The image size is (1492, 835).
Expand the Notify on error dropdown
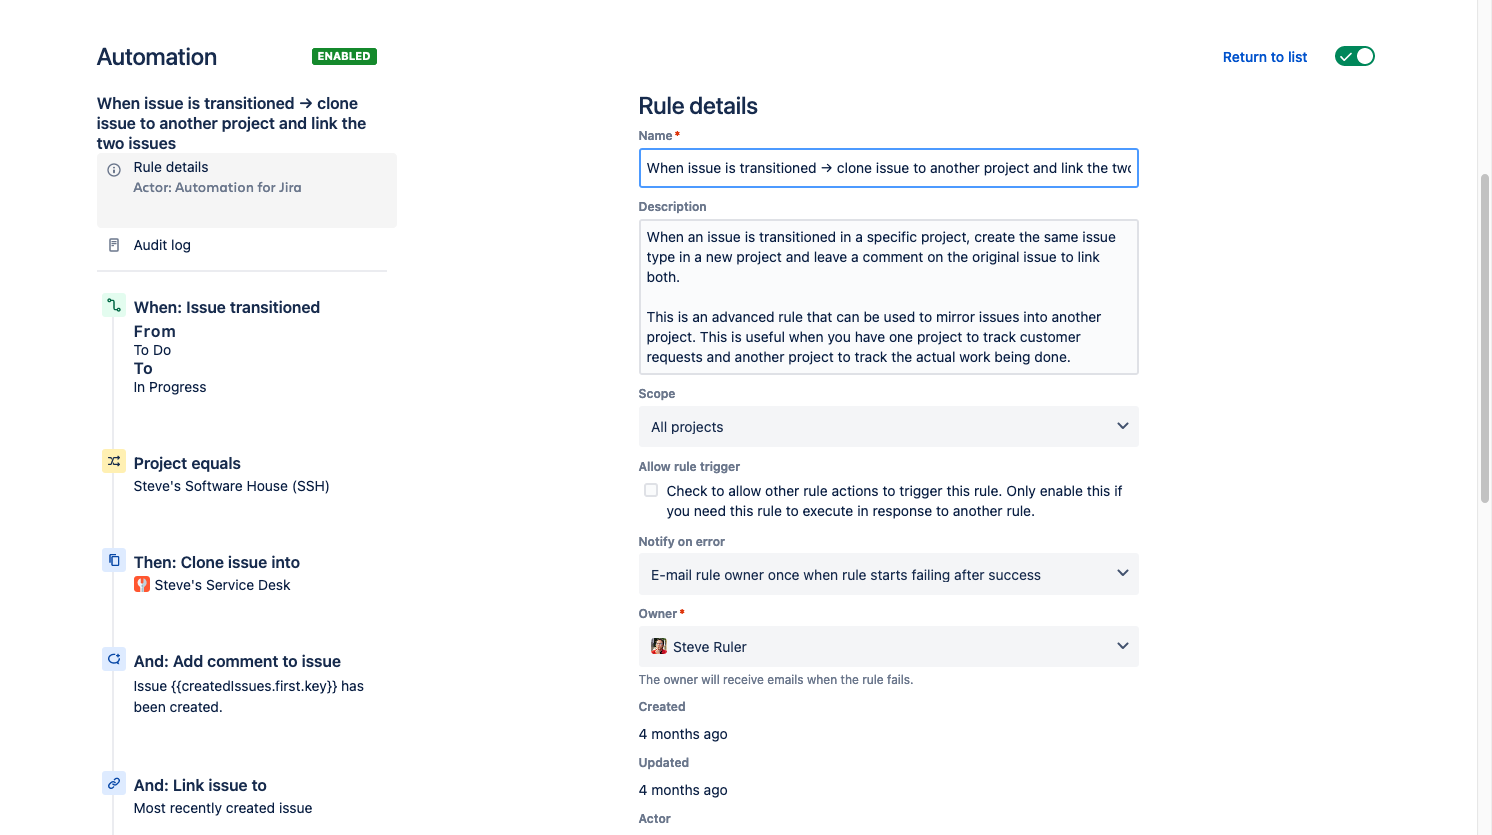(888, 574)
